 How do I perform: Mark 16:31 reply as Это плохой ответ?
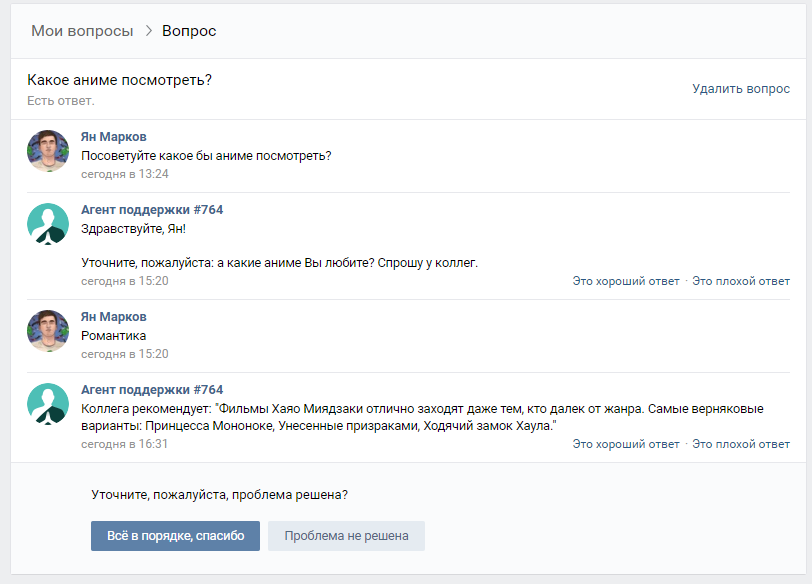[741, 444]
